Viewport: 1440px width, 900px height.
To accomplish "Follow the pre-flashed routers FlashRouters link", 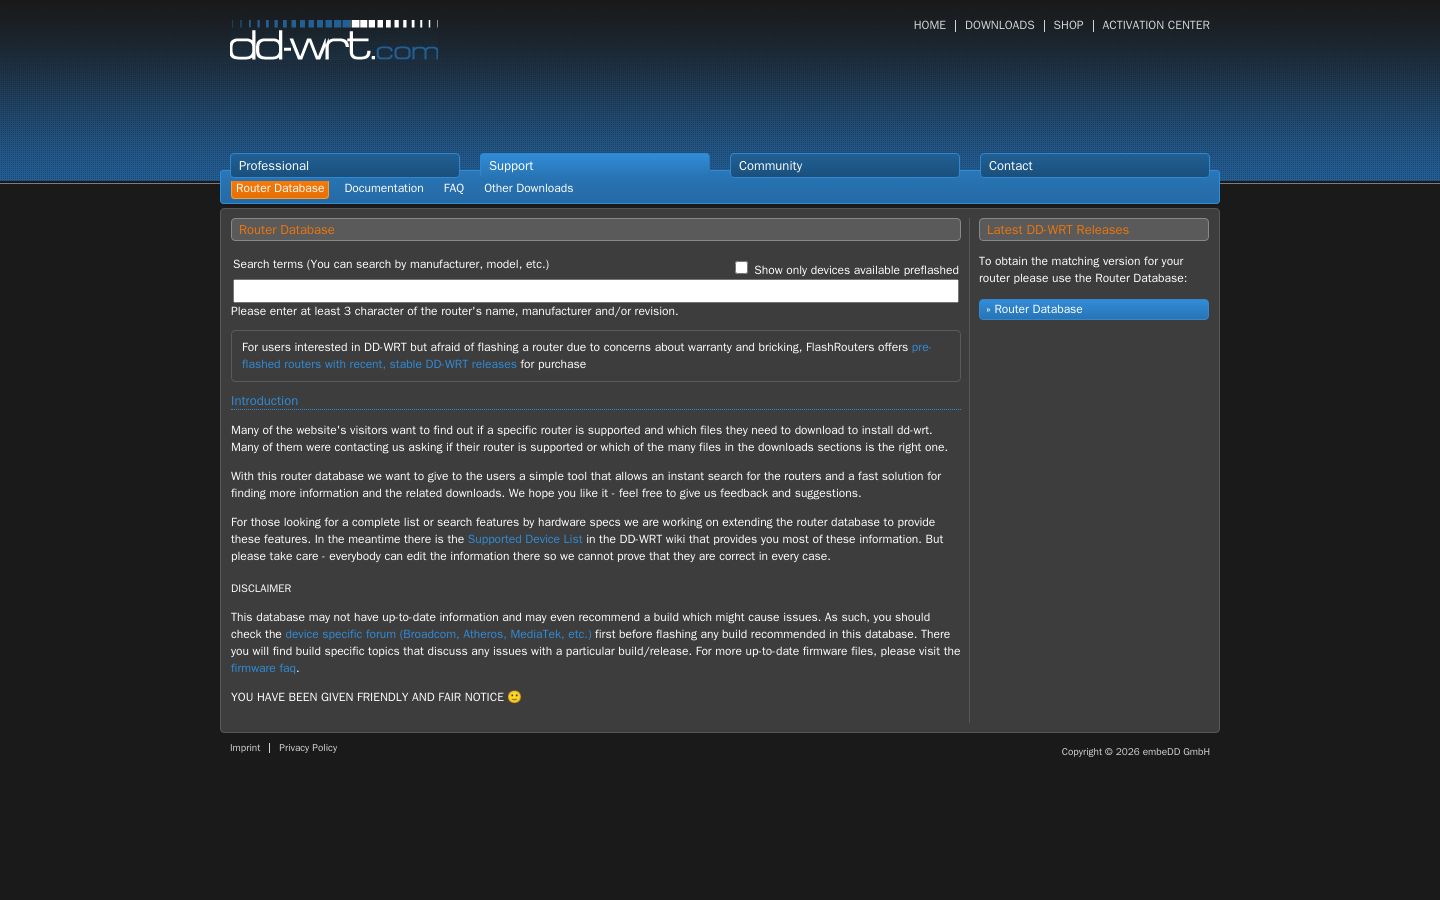I will click(x=586, y=356).
